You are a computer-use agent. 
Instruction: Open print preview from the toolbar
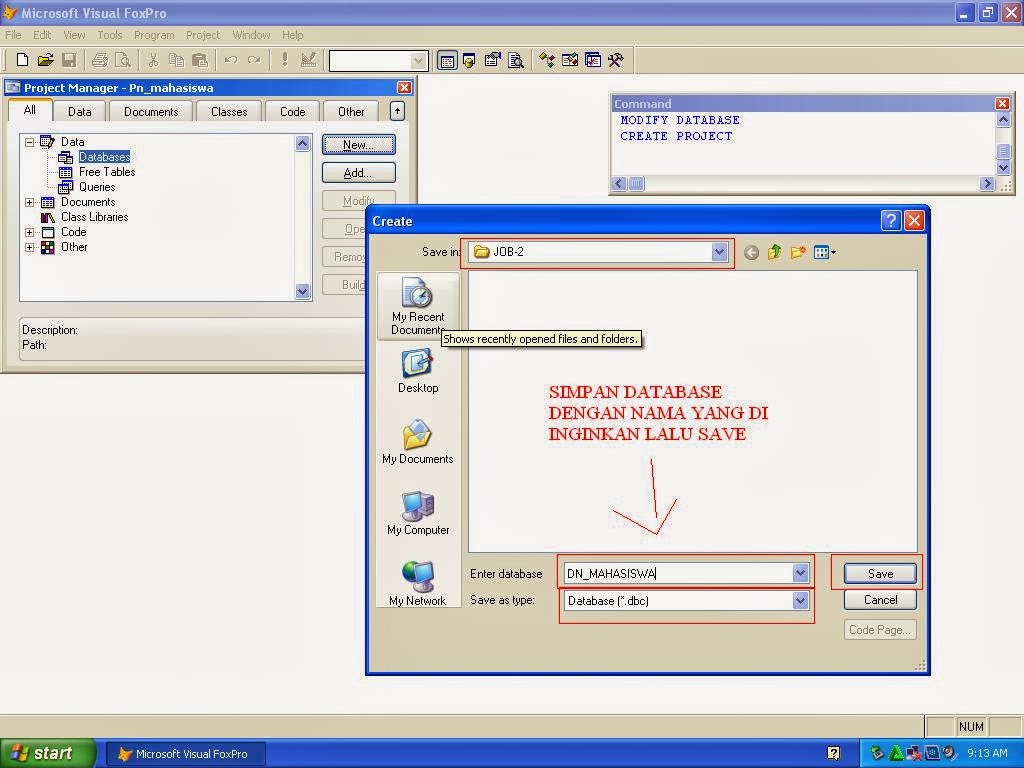pos(122,60)
